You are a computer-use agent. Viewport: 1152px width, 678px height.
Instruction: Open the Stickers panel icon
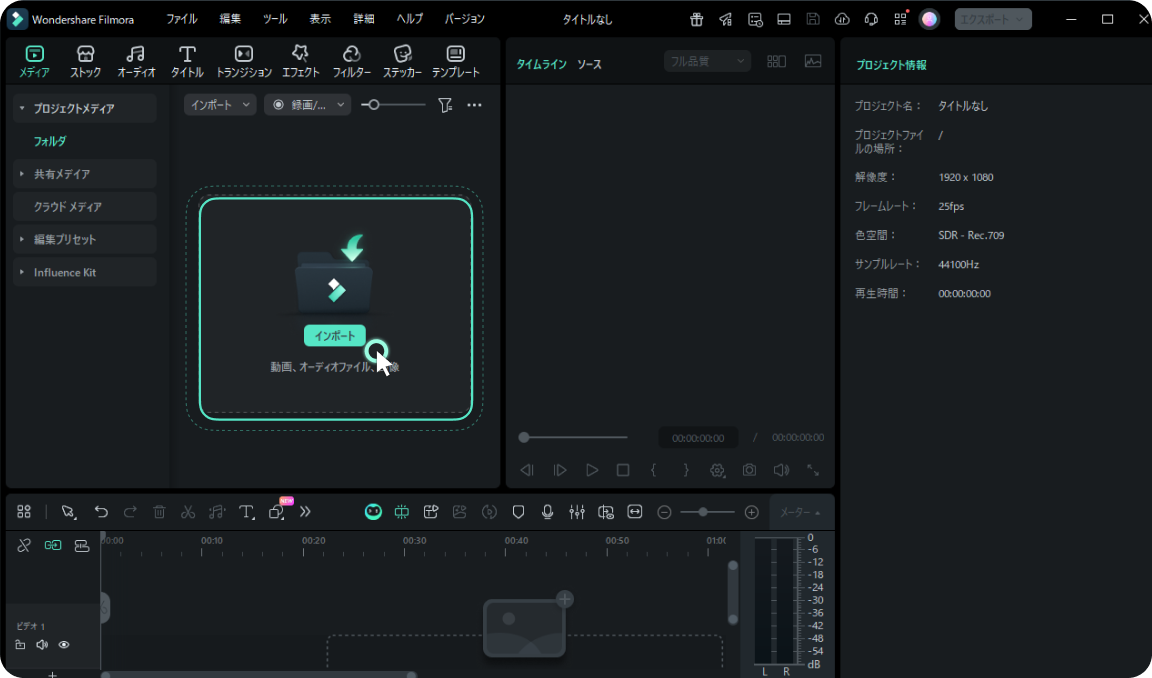402,61
